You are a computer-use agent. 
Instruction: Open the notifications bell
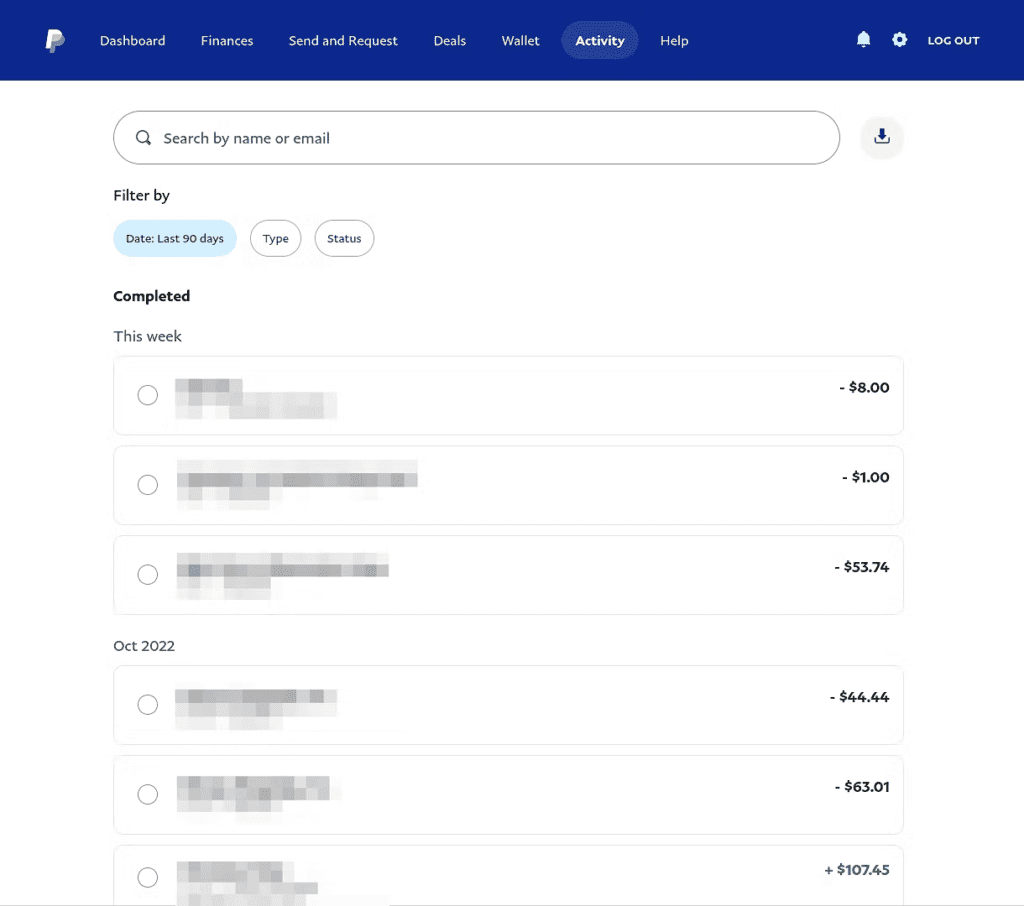[x=864, y=40]
